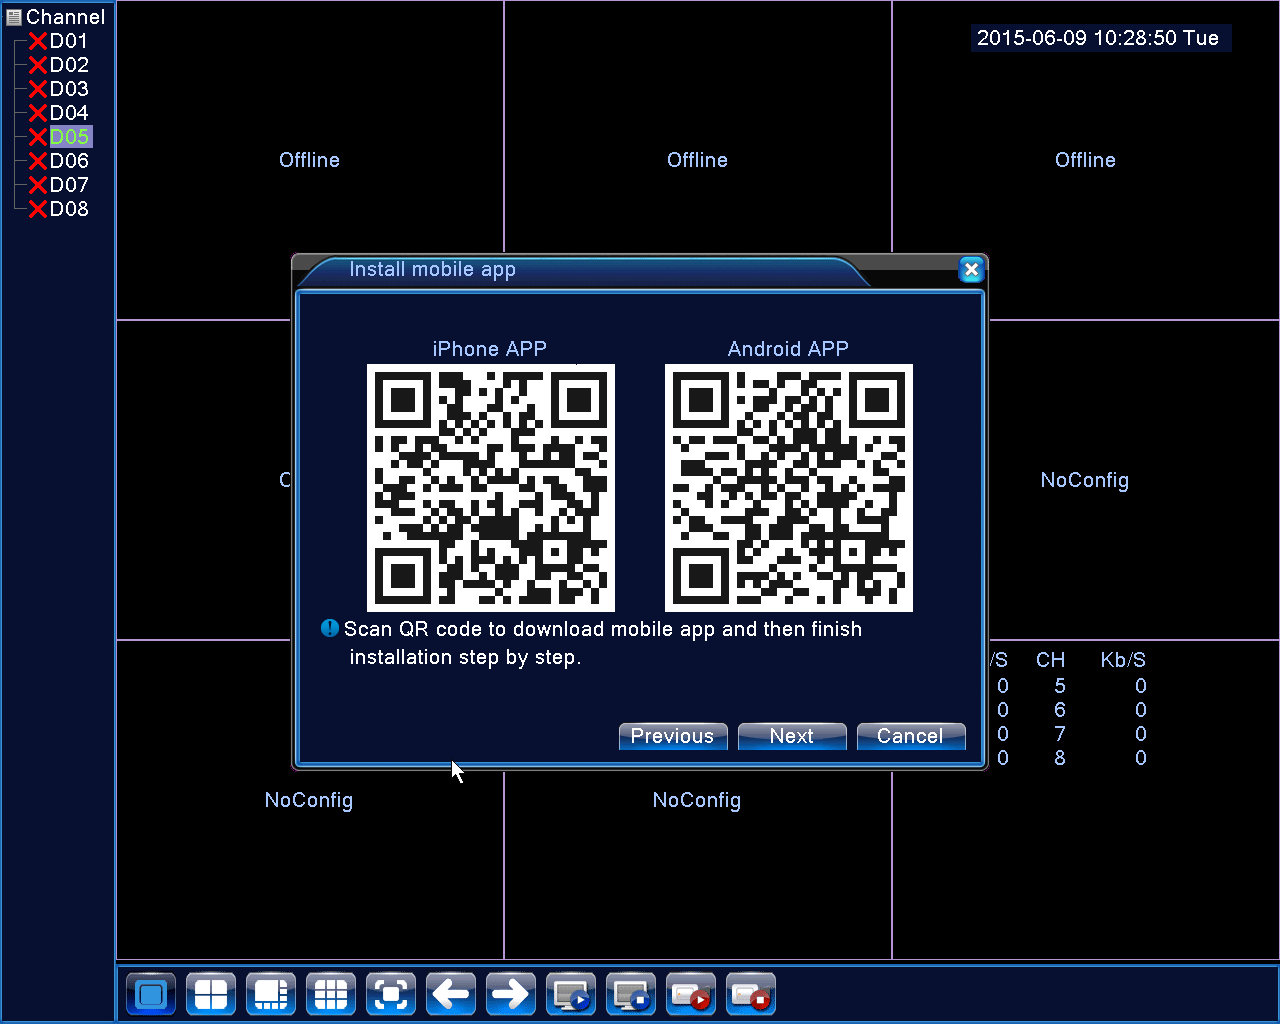Select the eight-window layout icon
Image resolution: width=1280 pixels, height=1024 pixels.
pyautogui.click(x=271, y=995)
